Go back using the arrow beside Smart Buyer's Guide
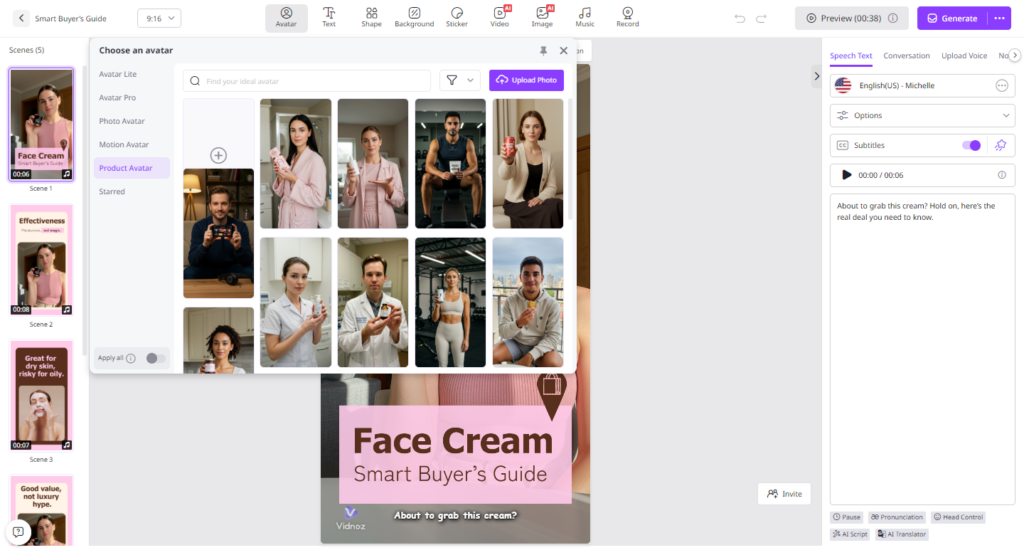This screenshot has height=550, width=1024. pyautogui.click(x=21, y=18)
